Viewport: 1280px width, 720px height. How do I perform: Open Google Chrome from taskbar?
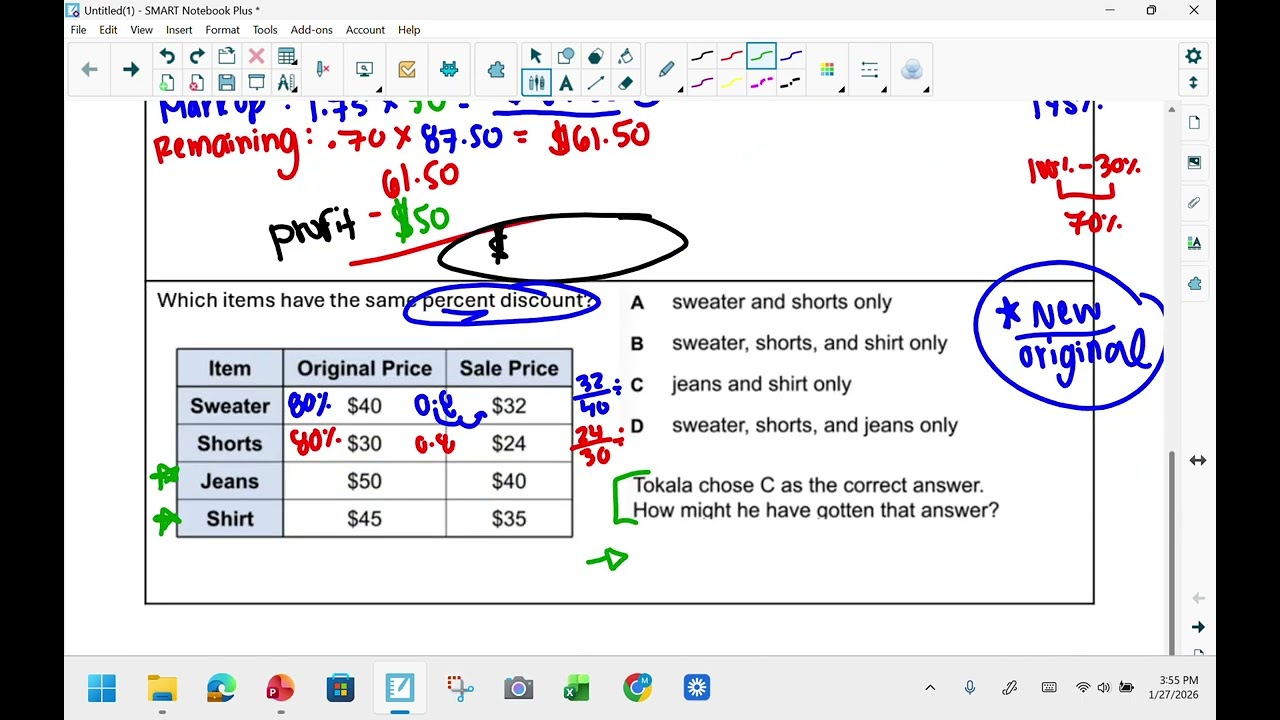[x=637, y=688]
